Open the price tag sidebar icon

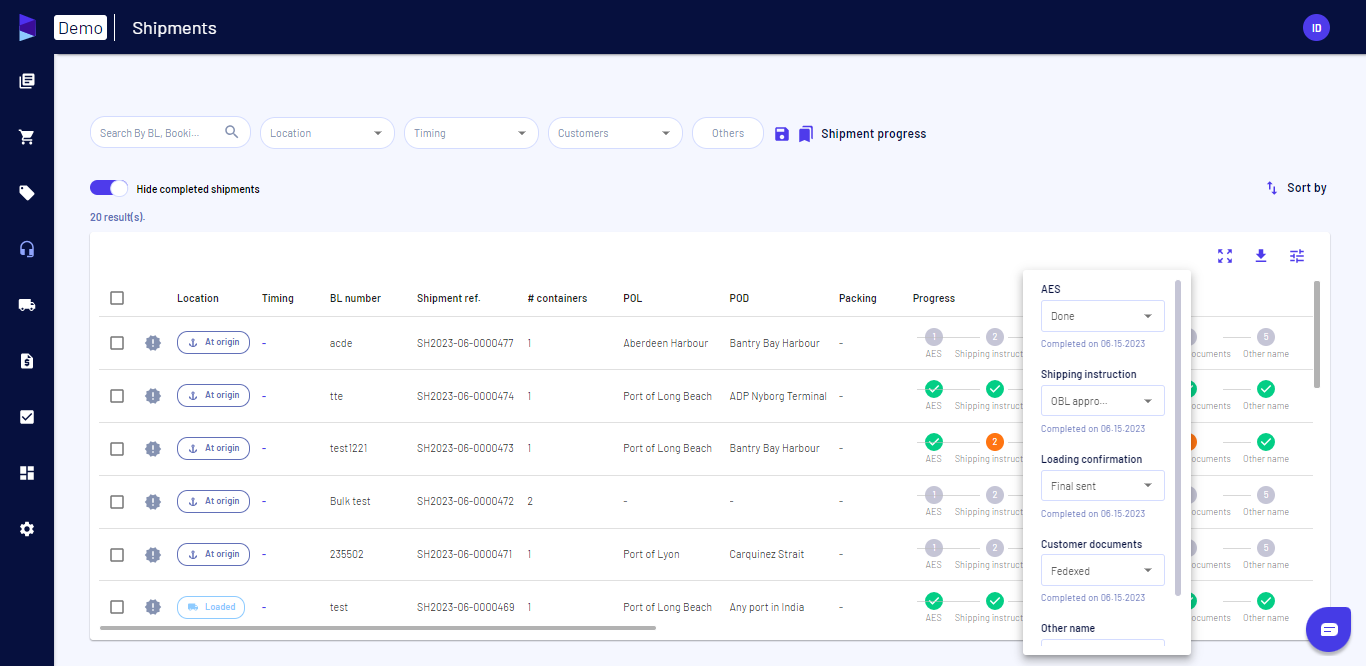[27, 193]
